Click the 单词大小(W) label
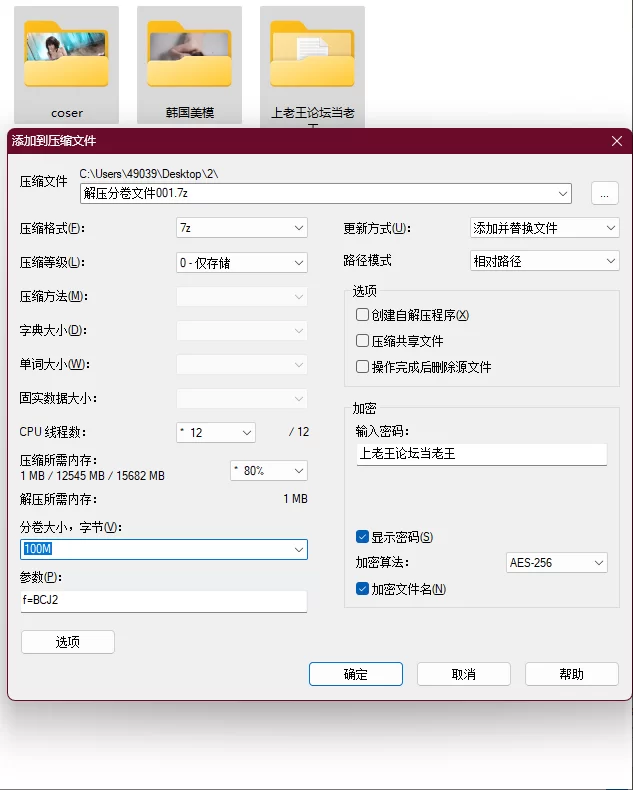This screenshot has width=633, height=790. coord(54,364)
